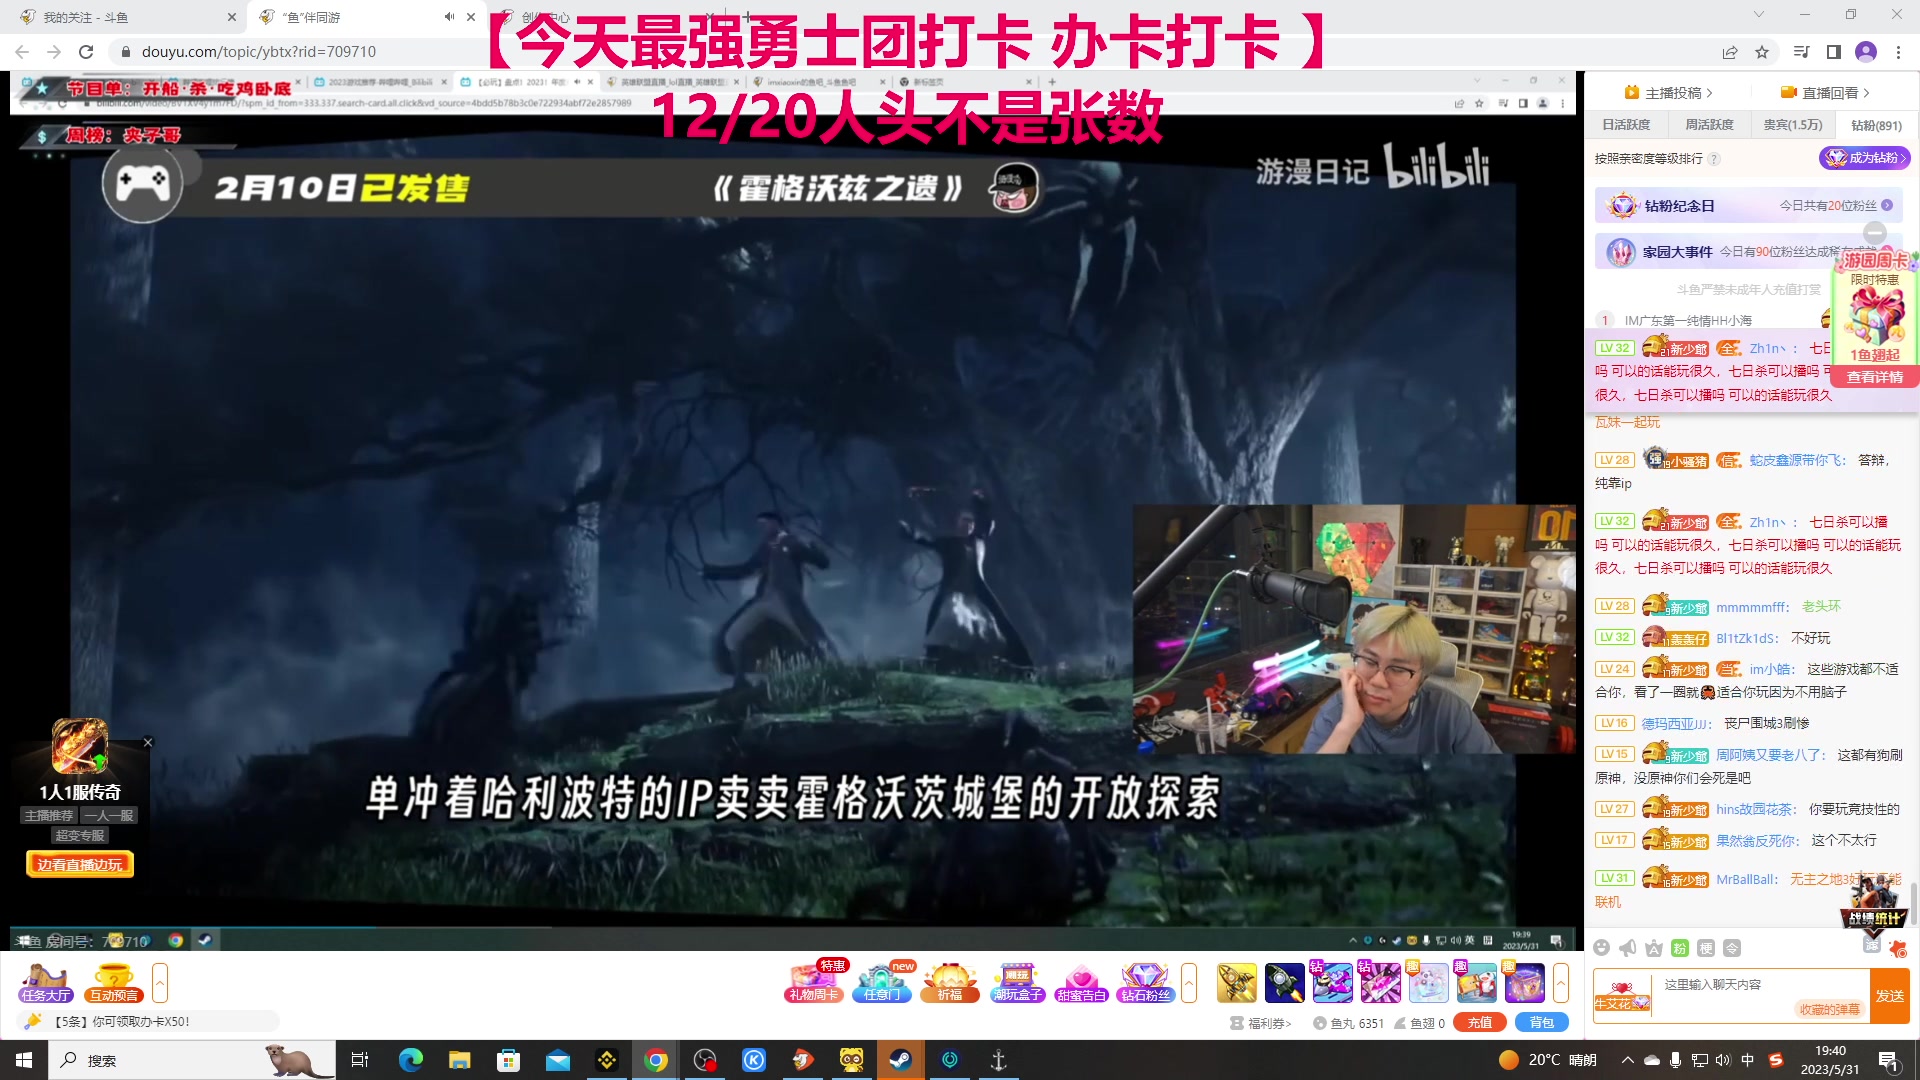This screenshot has height=1080, width=1920.
Task: Open the 甜蜜告白 sweet confession icon
Action: 1082,982
